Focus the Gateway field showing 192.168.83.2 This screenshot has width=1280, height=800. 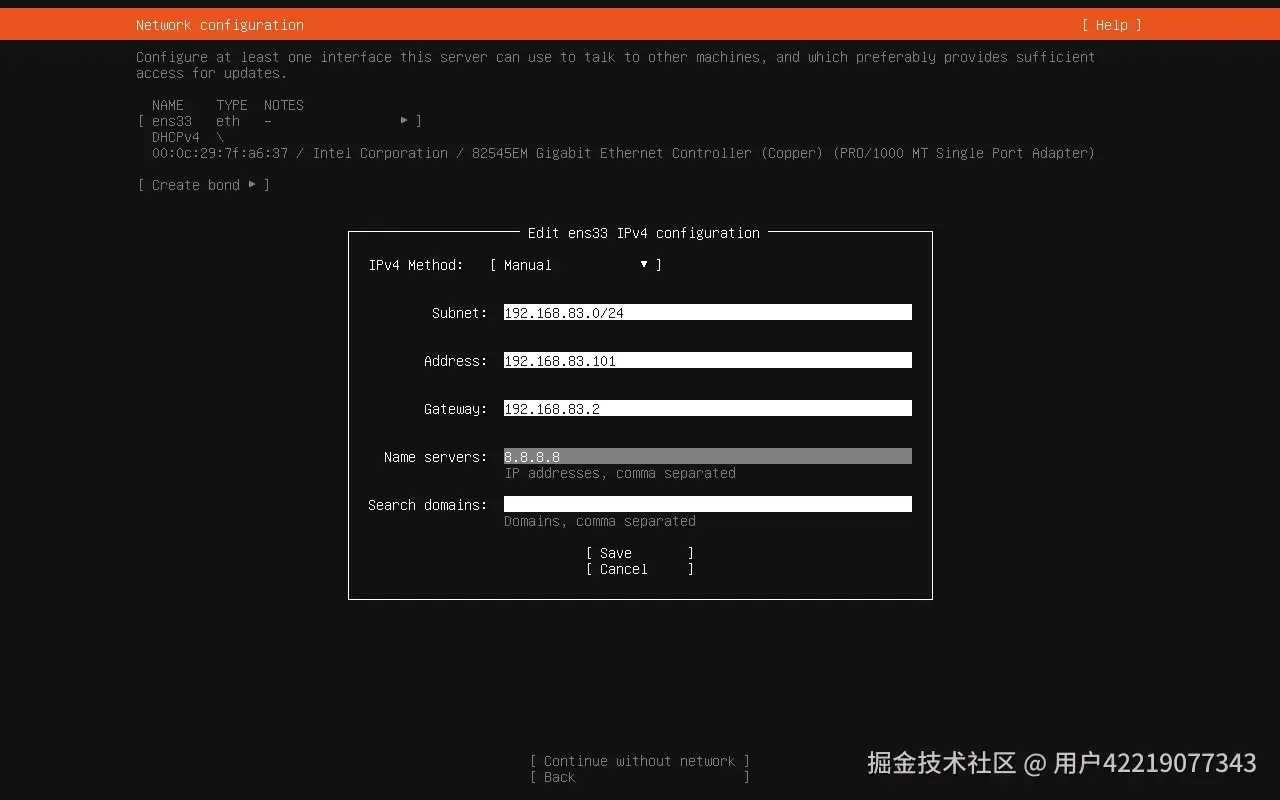point(707,408)
